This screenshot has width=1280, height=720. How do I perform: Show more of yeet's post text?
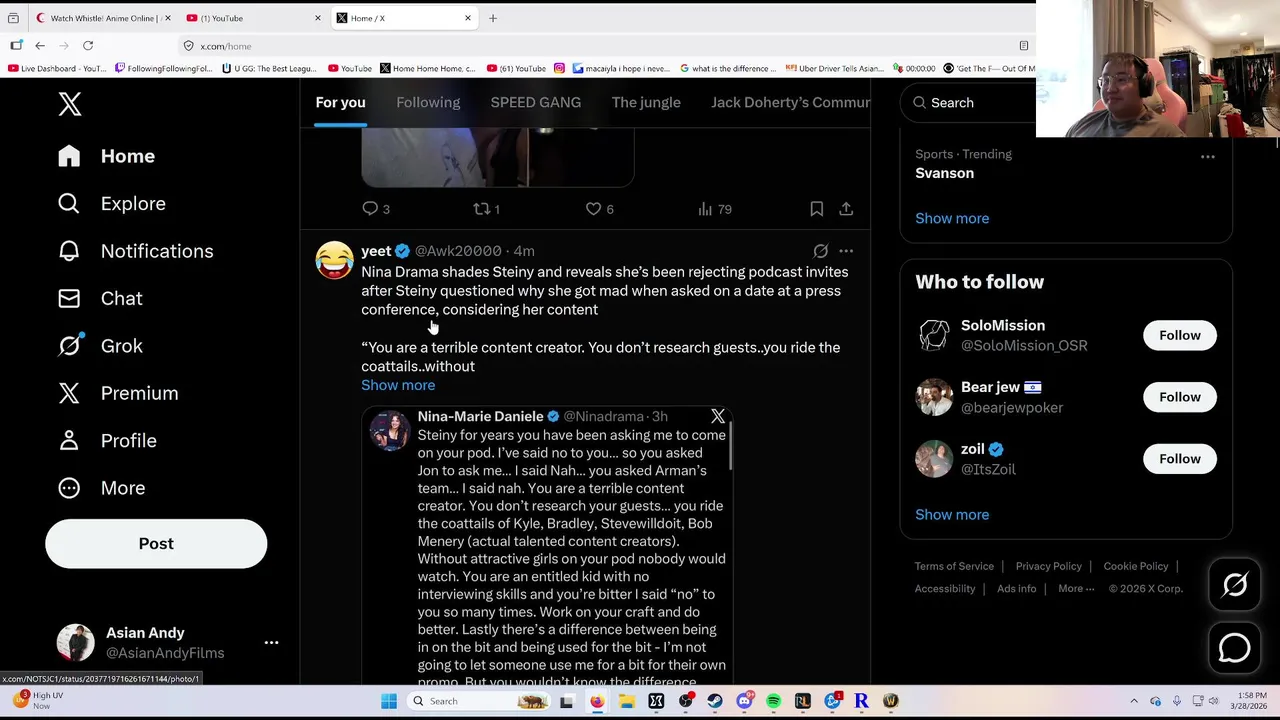click(398, 385)
